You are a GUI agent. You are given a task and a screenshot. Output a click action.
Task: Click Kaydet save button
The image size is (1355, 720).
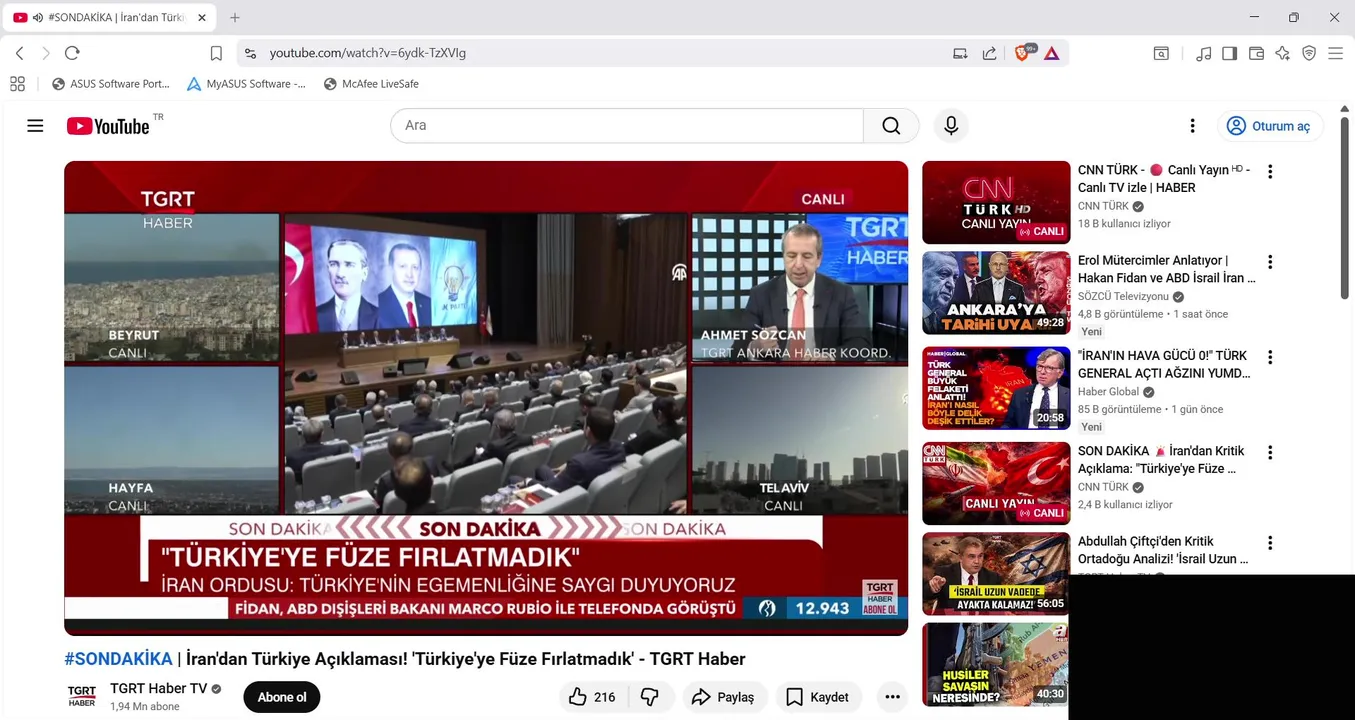(818, 697)
